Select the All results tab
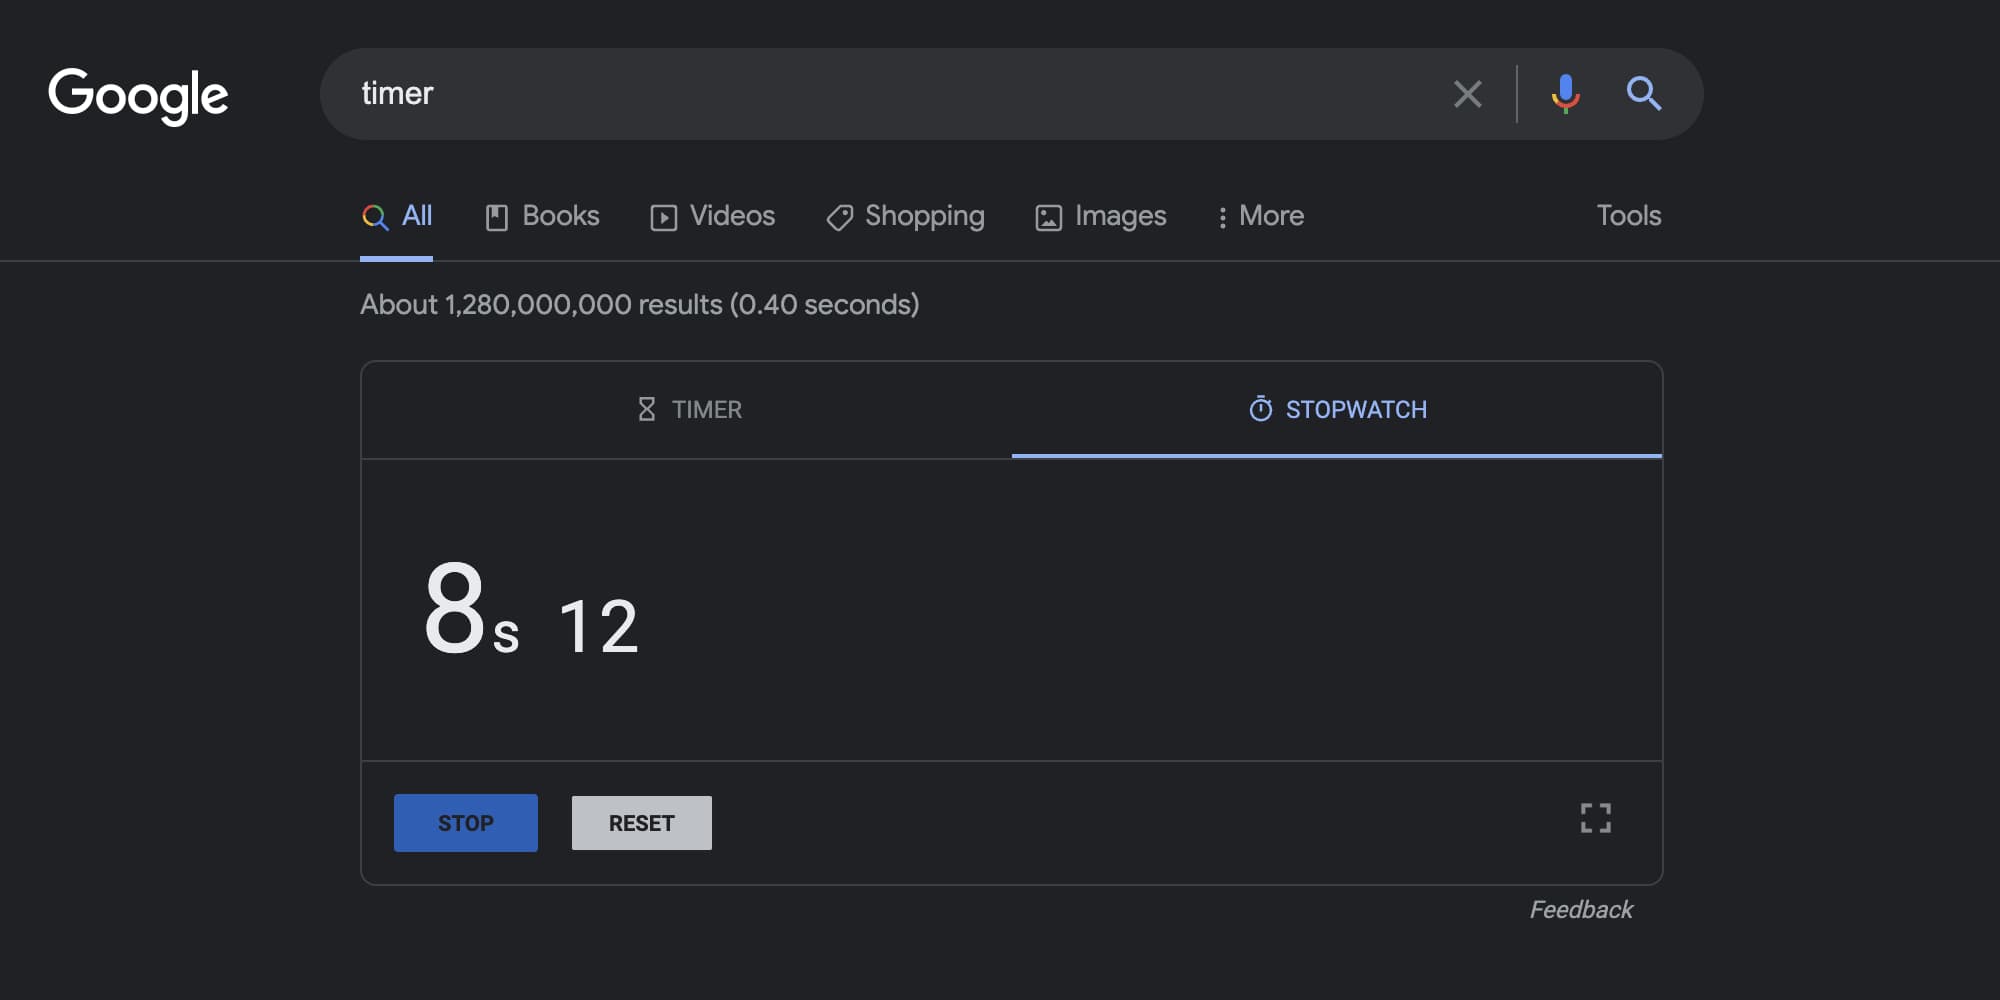Screen dimensions: 2000x1000 click(x=397, y=216)
